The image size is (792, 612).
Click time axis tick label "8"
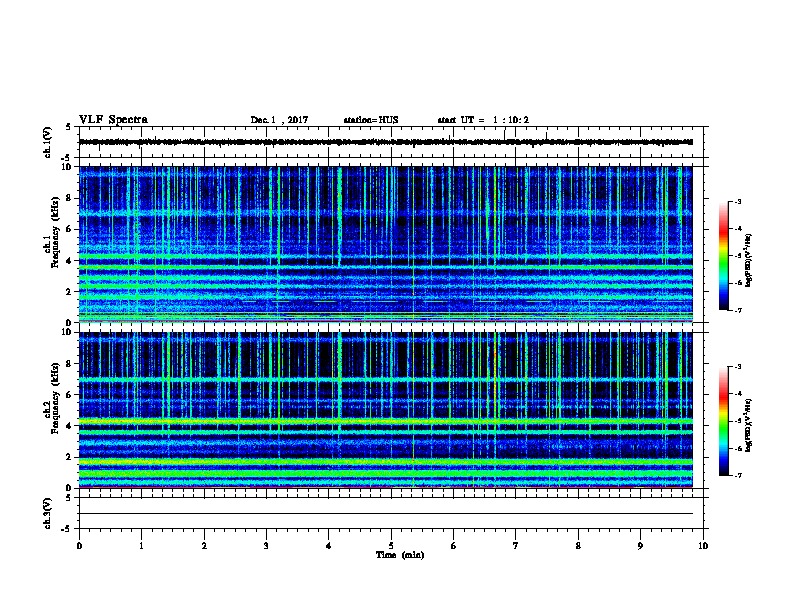click(578, 546)
